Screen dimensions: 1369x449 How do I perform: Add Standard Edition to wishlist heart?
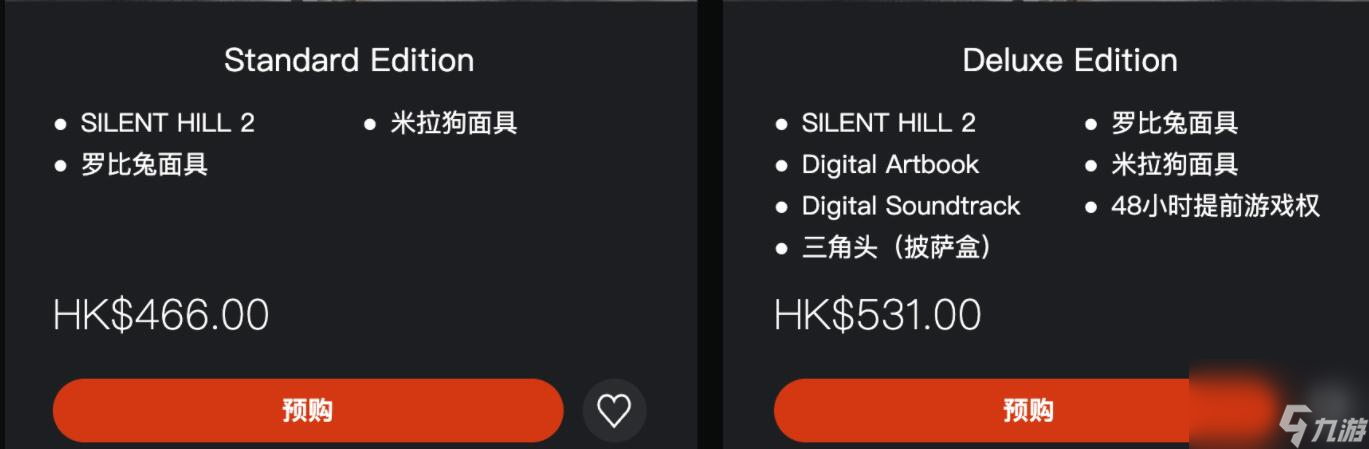[614, 410]
